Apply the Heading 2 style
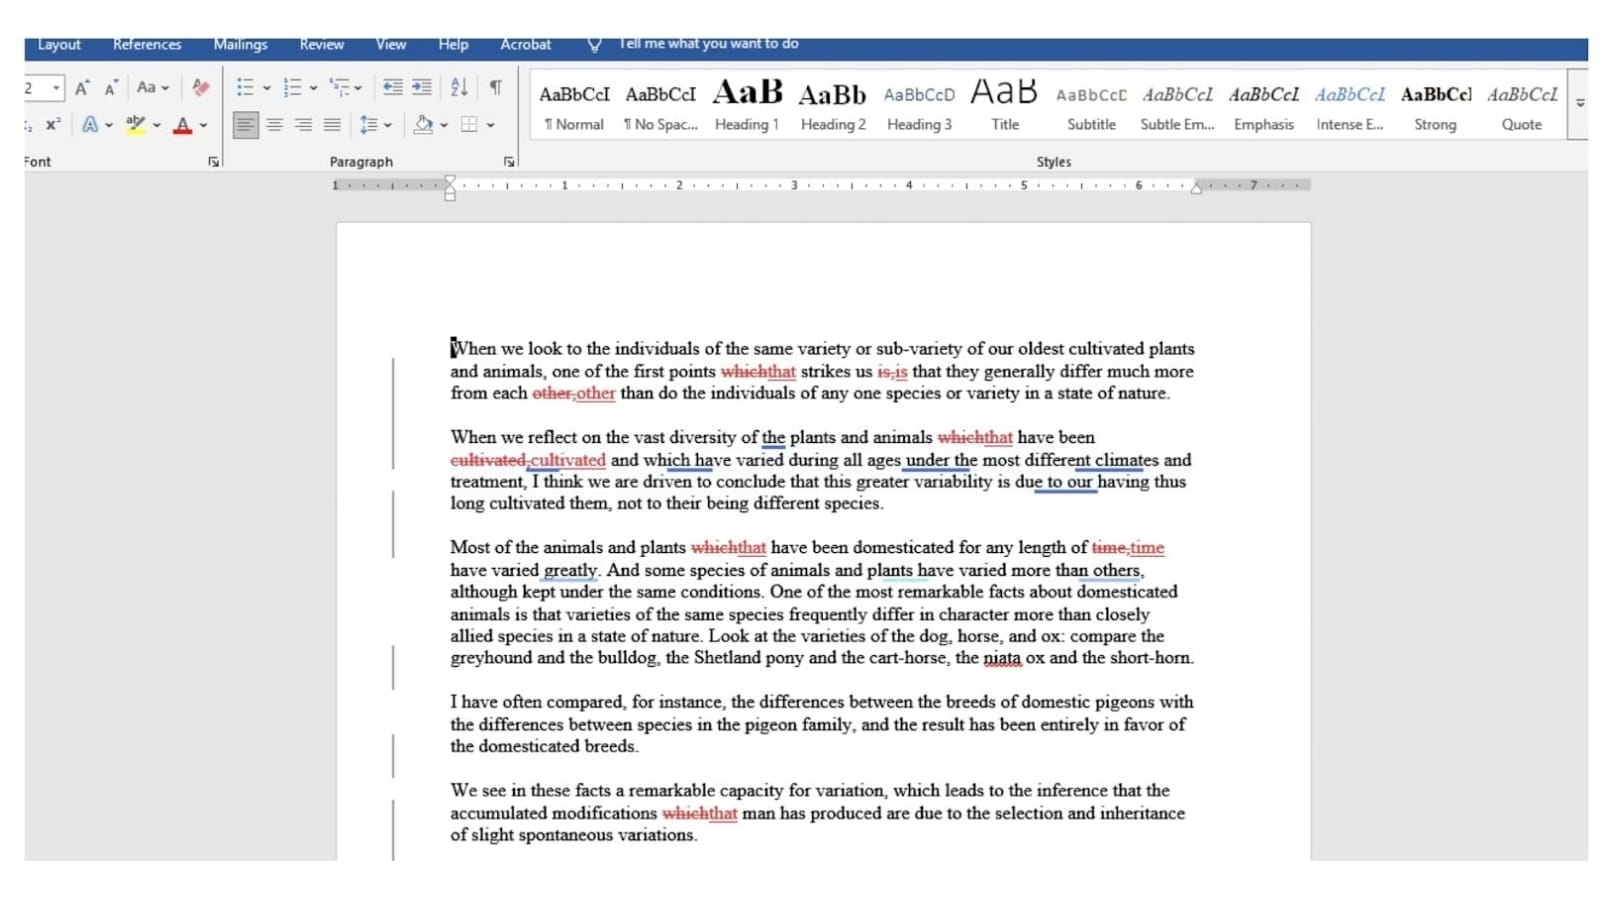The image size is (1607, 908). [833, 106]
